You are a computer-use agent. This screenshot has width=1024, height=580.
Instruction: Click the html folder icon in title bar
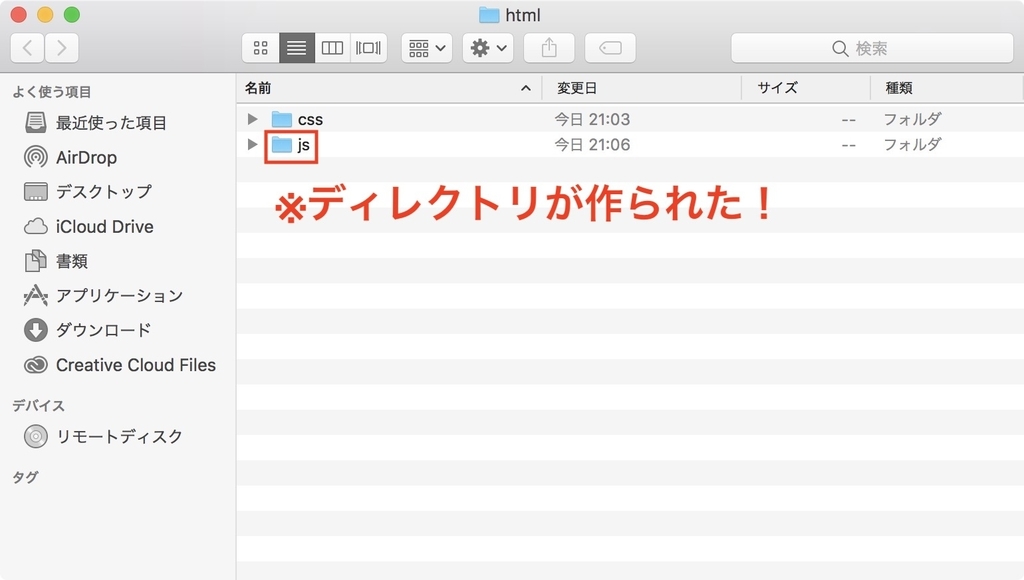[488, 14]
